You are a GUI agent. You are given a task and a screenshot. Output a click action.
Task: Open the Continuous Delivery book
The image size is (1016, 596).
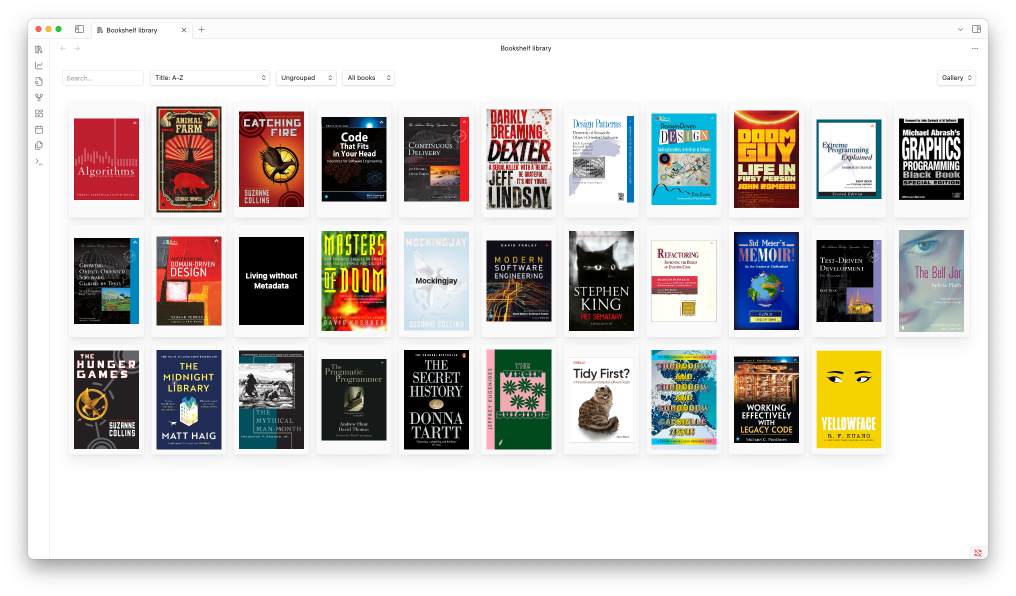(436, 159)
